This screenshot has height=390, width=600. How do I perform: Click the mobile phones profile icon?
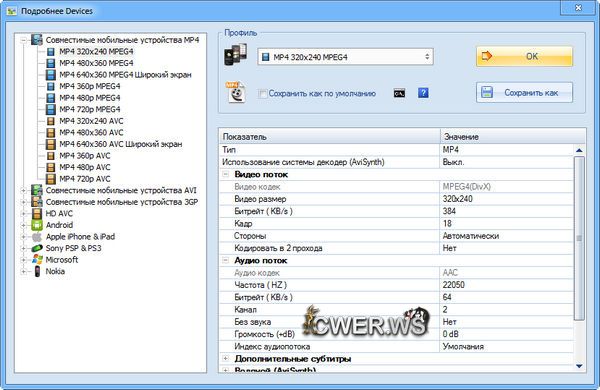tap(235, 55)
